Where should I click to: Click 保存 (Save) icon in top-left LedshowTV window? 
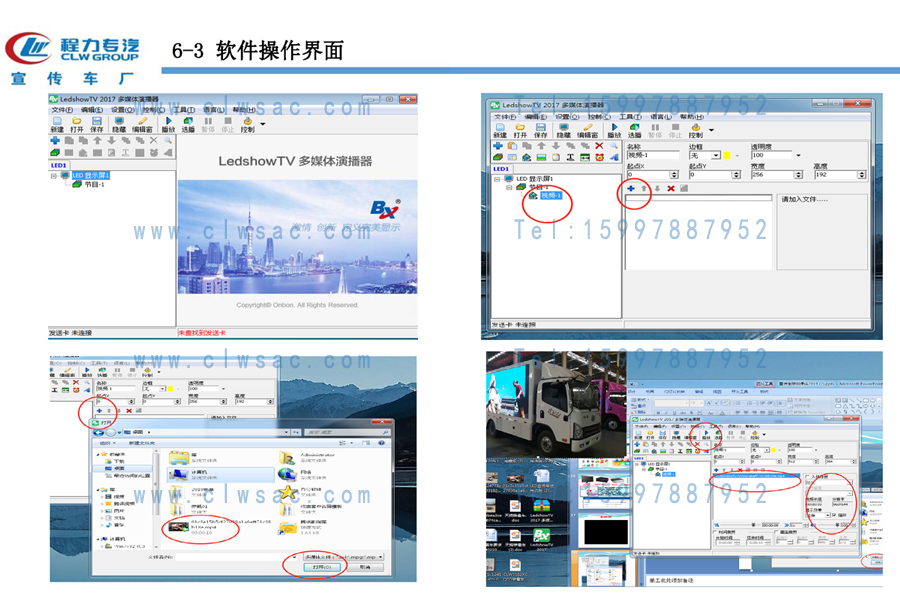tap(96, 123)
